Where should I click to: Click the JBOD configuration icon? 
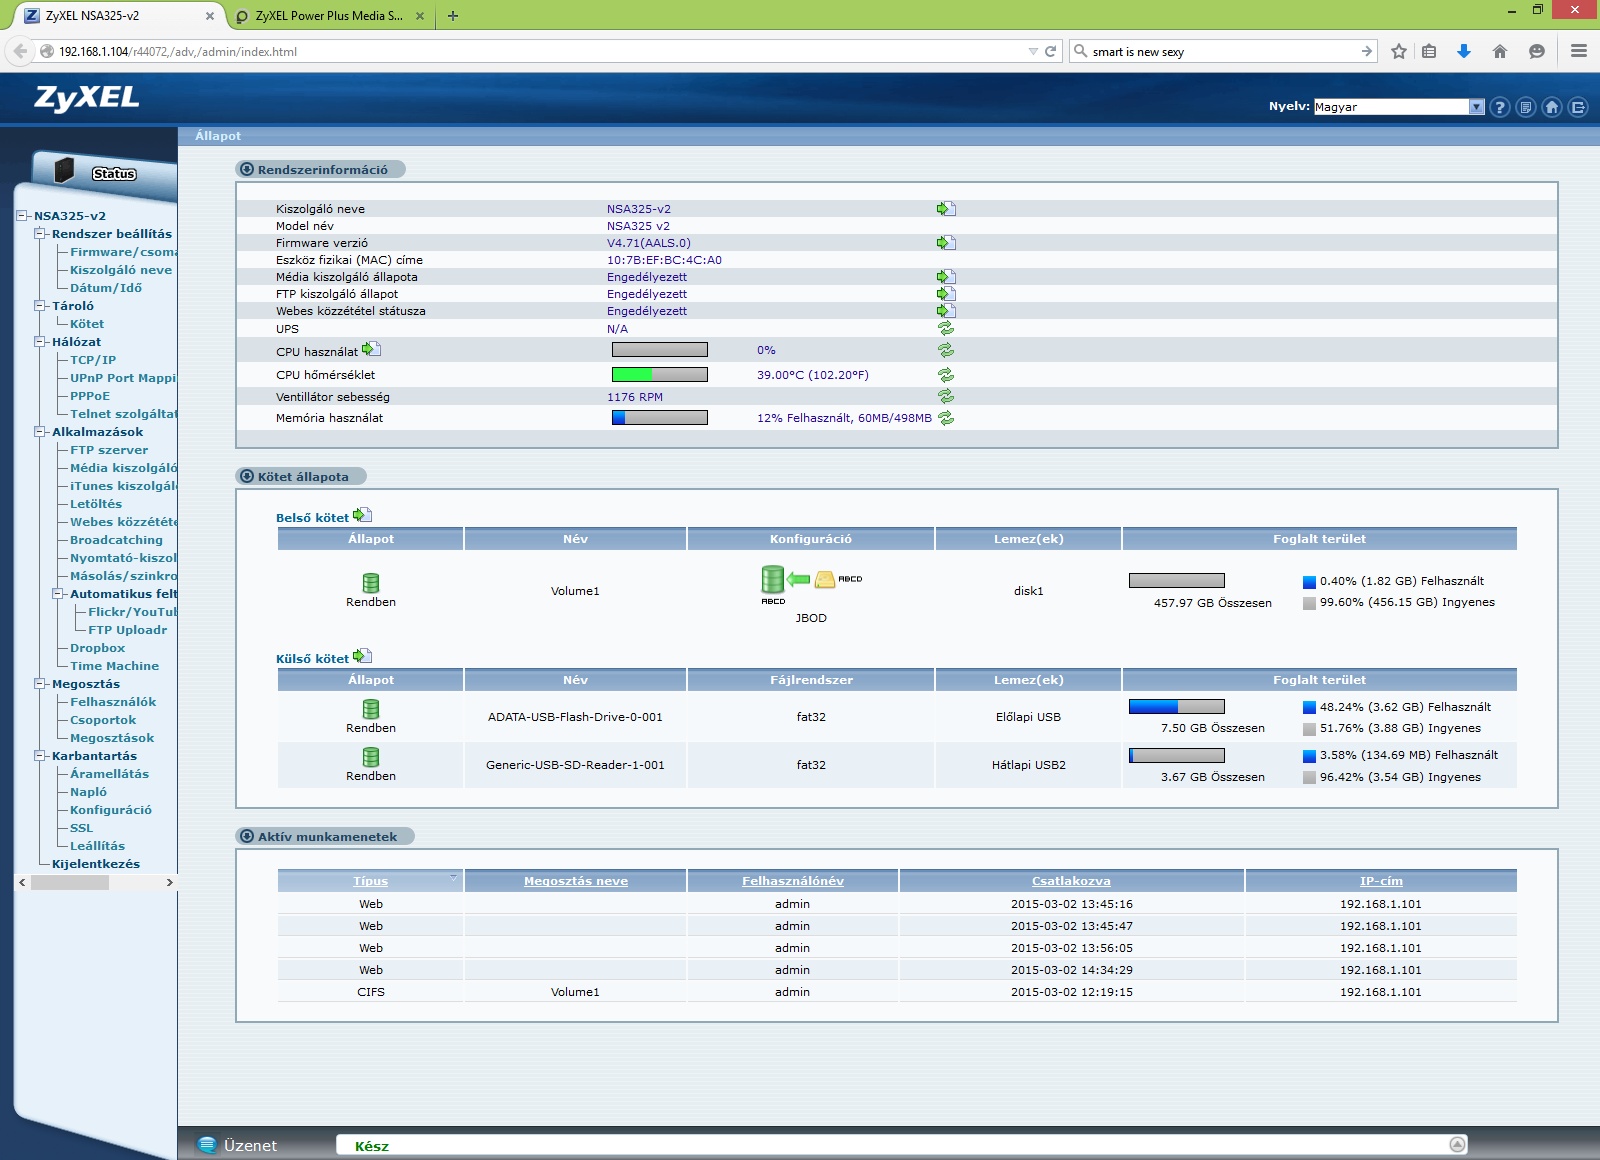point(811,585)
